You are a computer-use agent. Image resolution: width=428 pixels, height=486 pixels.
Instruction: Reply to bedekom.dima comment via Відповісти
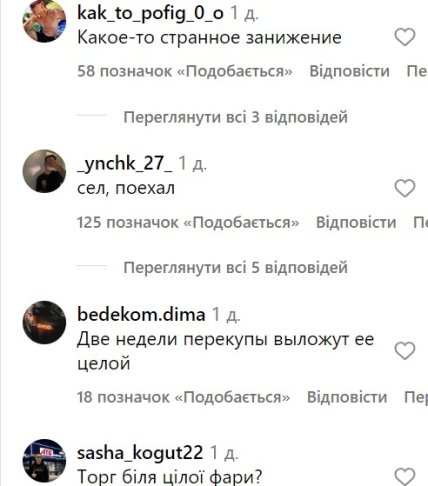click(x=347, y=397)
